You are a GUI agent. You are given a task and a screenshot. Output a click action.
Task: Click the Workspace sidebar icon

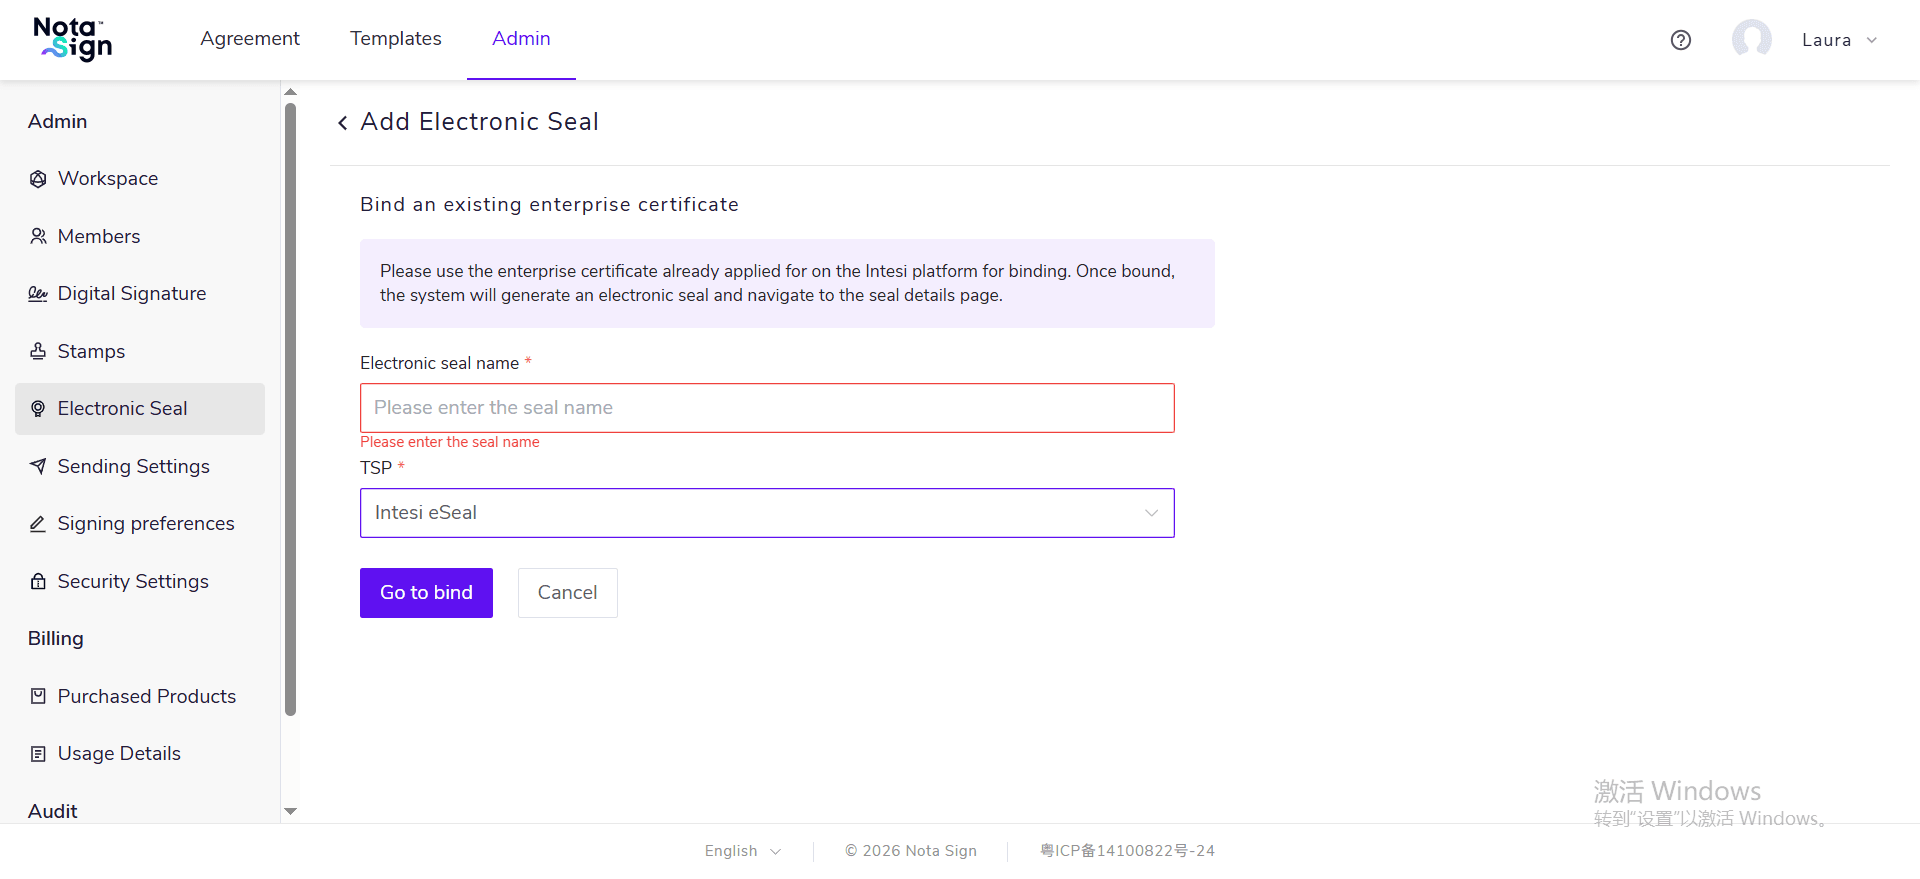tap(38, 179)
